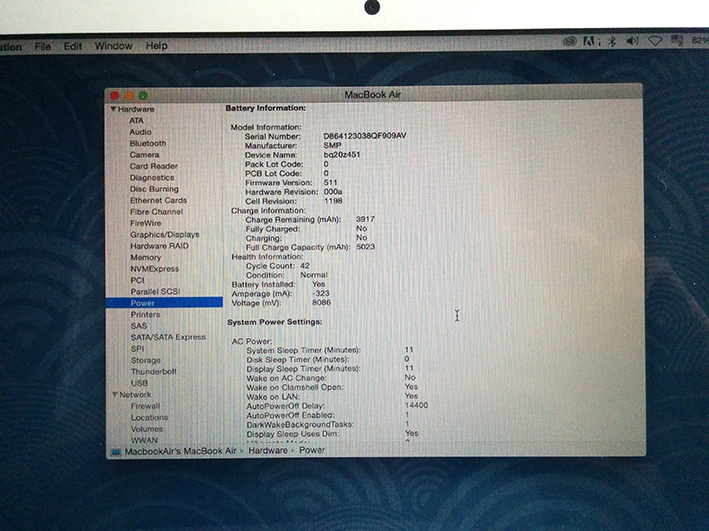Click the Full Charge Capacity value 5023
Screen dimensions: 709x531
tap(366, 247)
